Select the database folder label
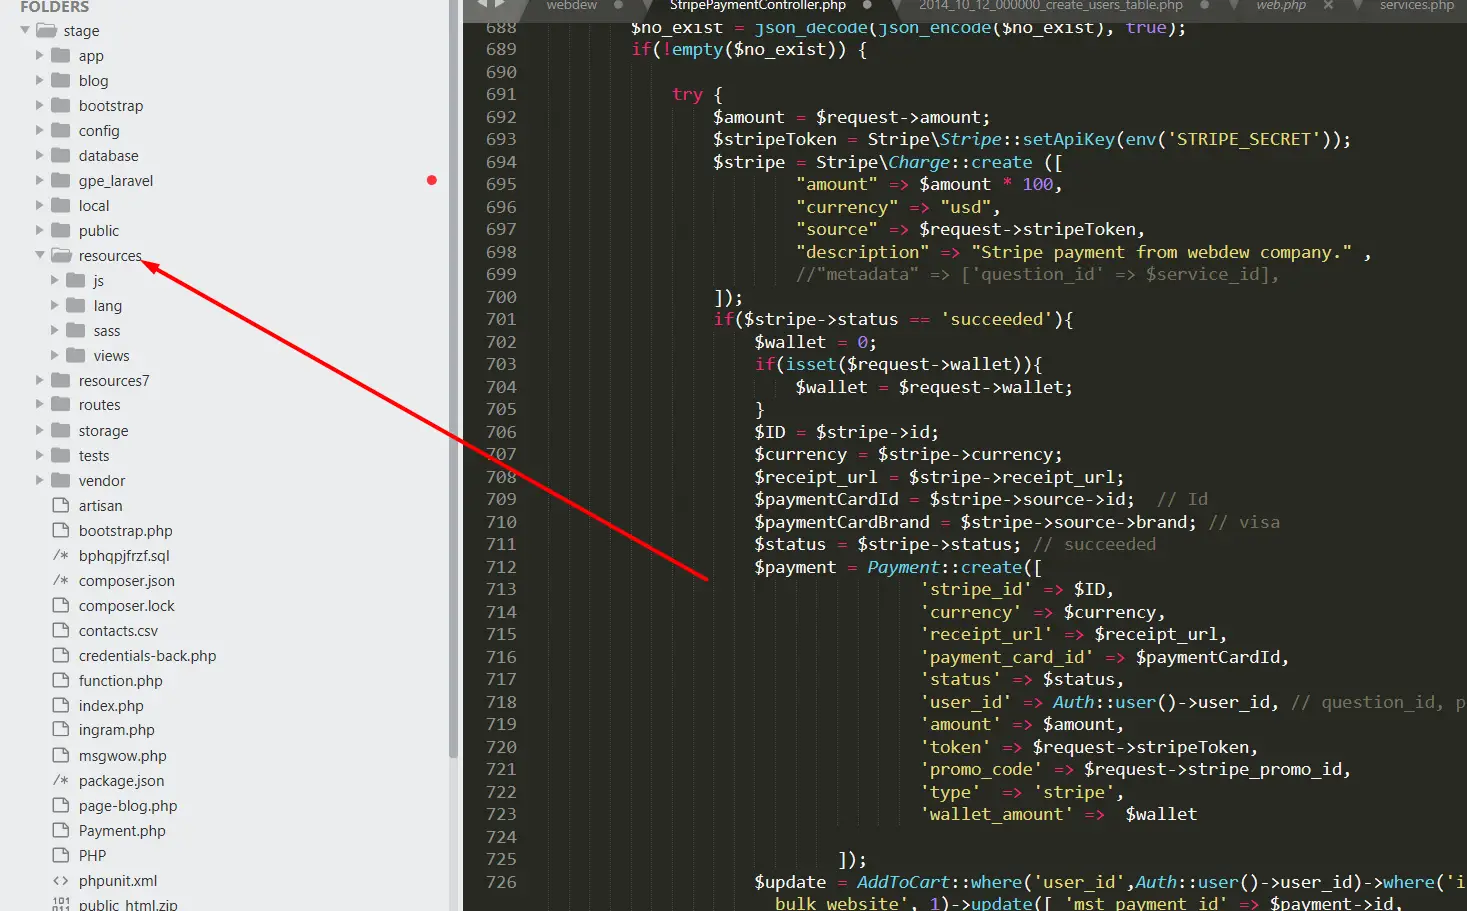The height and width of the screenshot is (911, 1467). [x=108, y=155]
